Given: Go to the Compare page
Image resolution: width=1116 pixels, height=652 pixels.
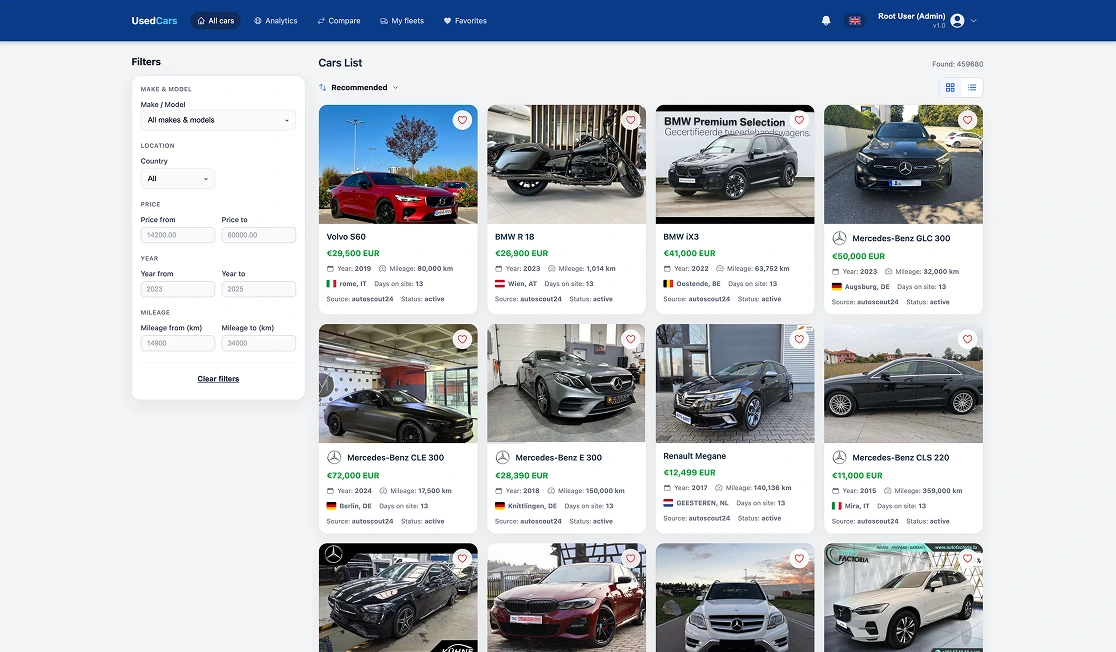Looking at the screenshot, I should point(339,21).
